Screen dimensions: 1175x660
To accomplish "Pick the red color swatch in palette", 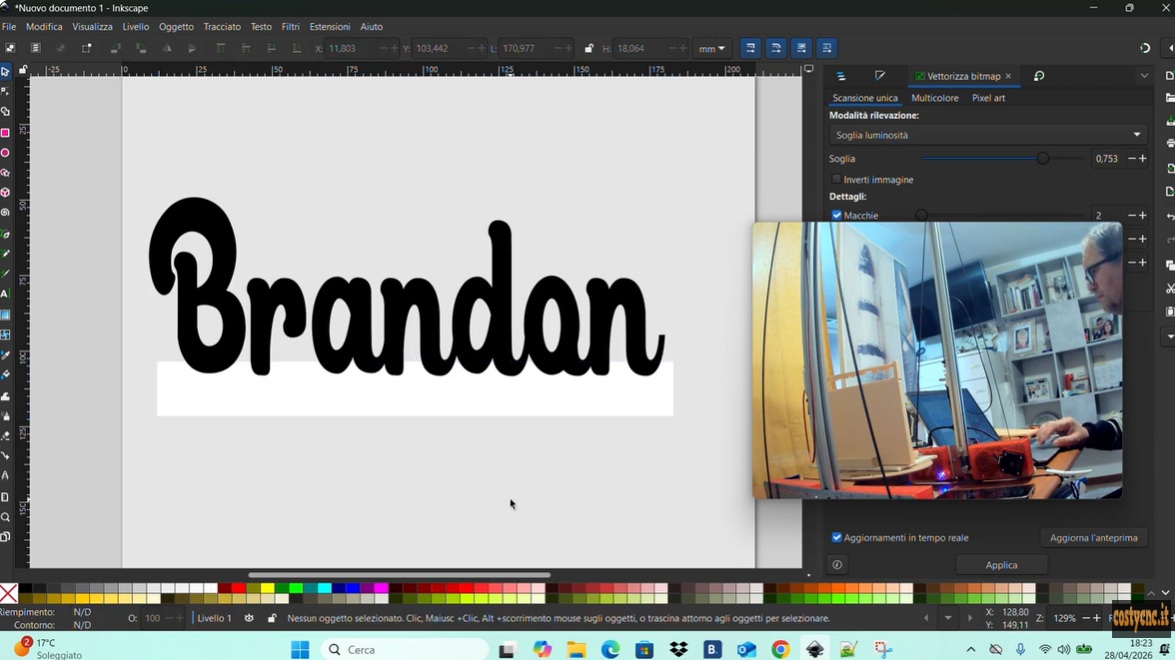I will point(238,589).
